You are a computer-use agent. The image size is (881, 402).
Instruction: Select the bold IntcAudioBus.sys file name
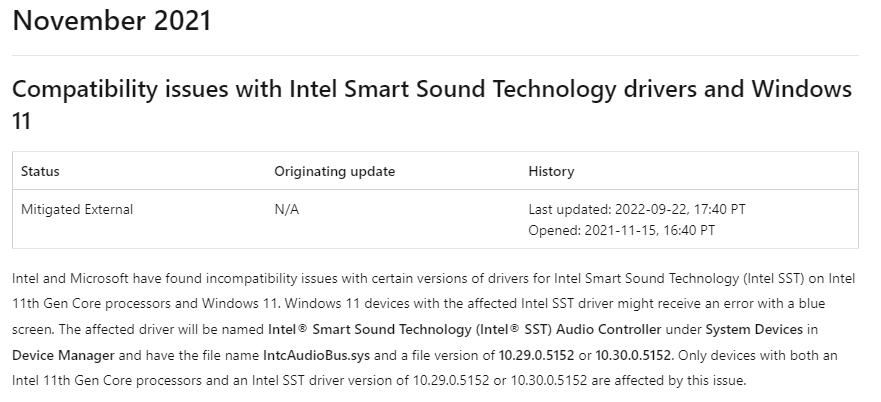[315, 354]
